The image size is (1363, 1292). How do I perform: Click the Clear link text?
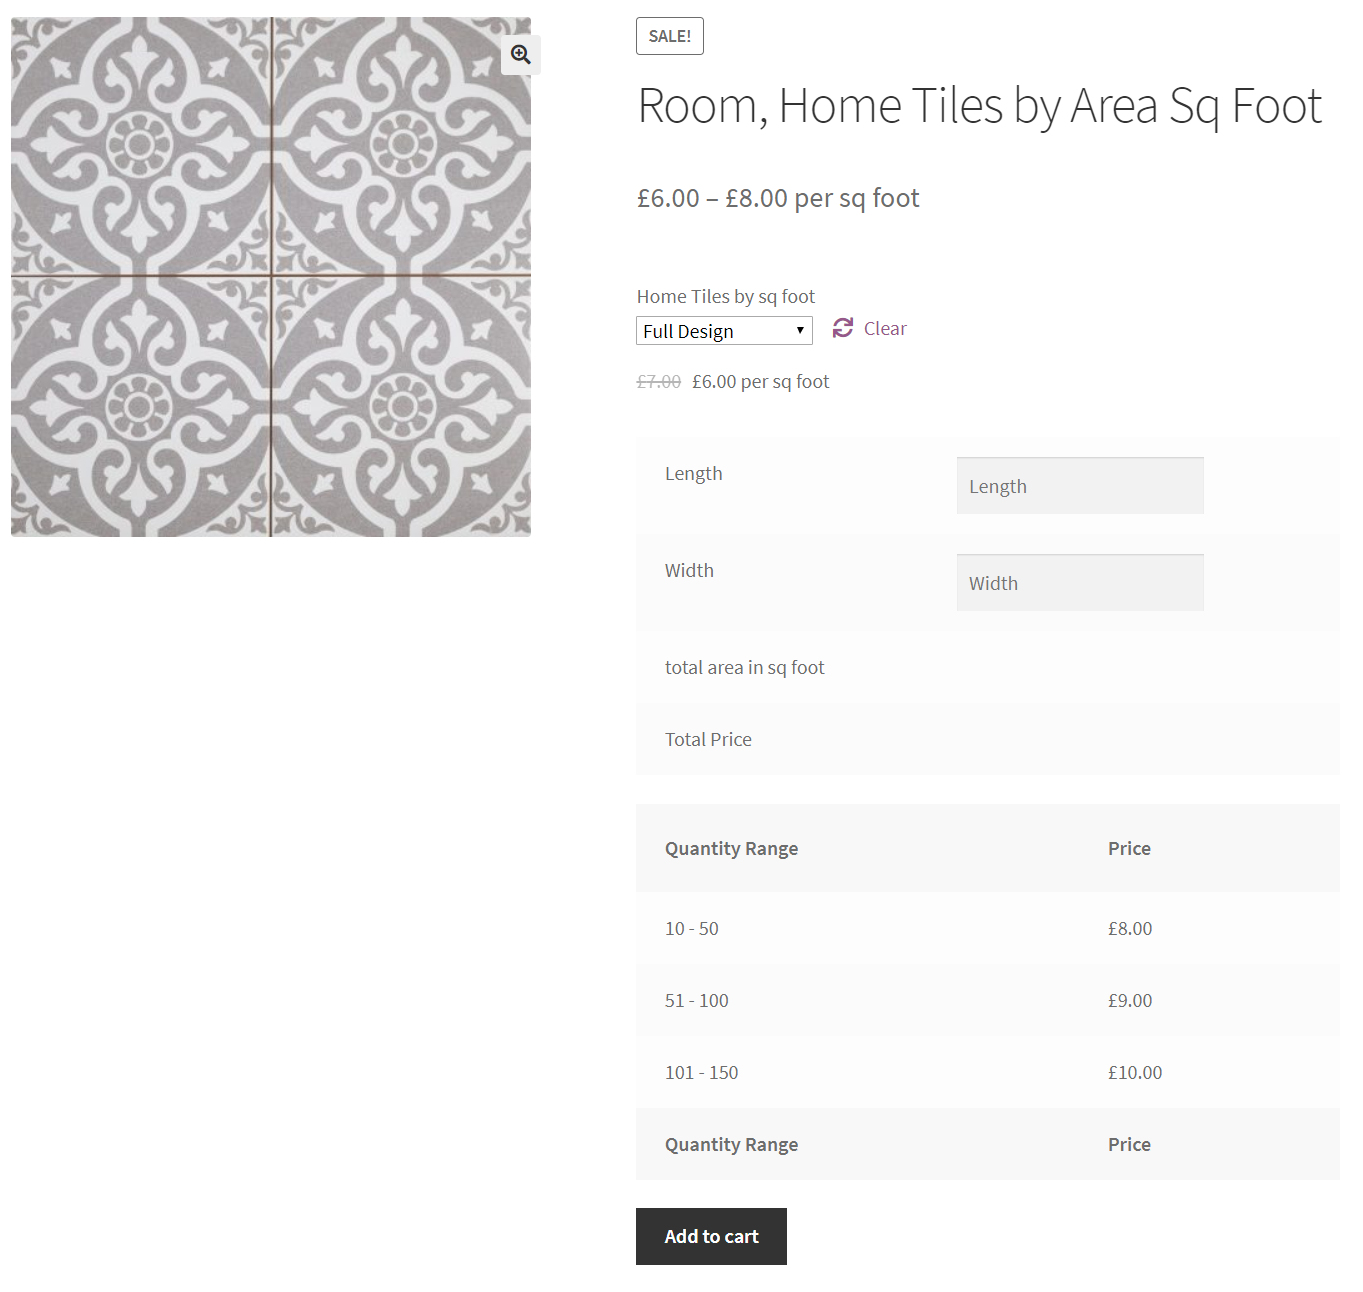pos(885,329)
